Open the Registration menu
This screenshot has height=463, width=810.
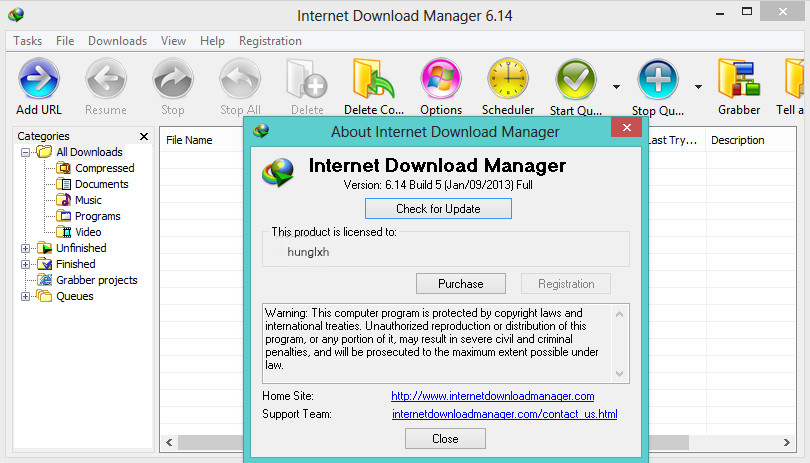[x=270, y=41]
